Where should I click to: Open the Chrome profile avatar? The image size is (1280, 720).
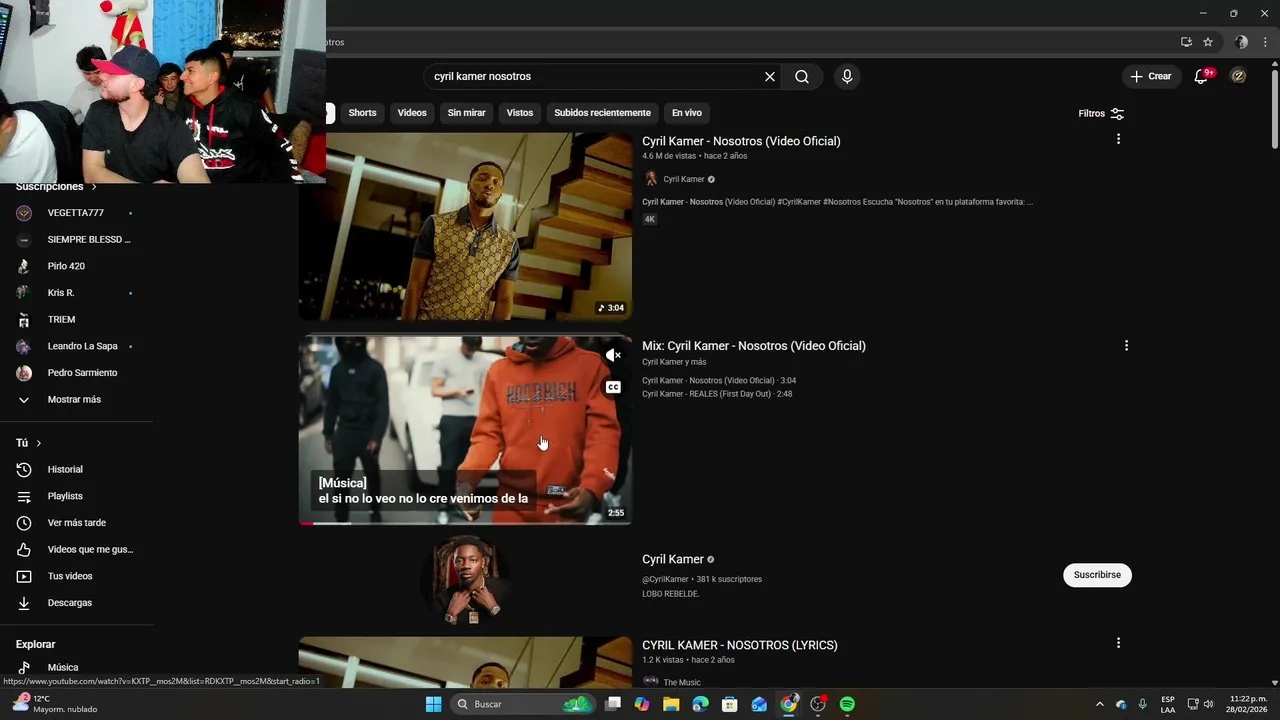[x=1241, y=42]
